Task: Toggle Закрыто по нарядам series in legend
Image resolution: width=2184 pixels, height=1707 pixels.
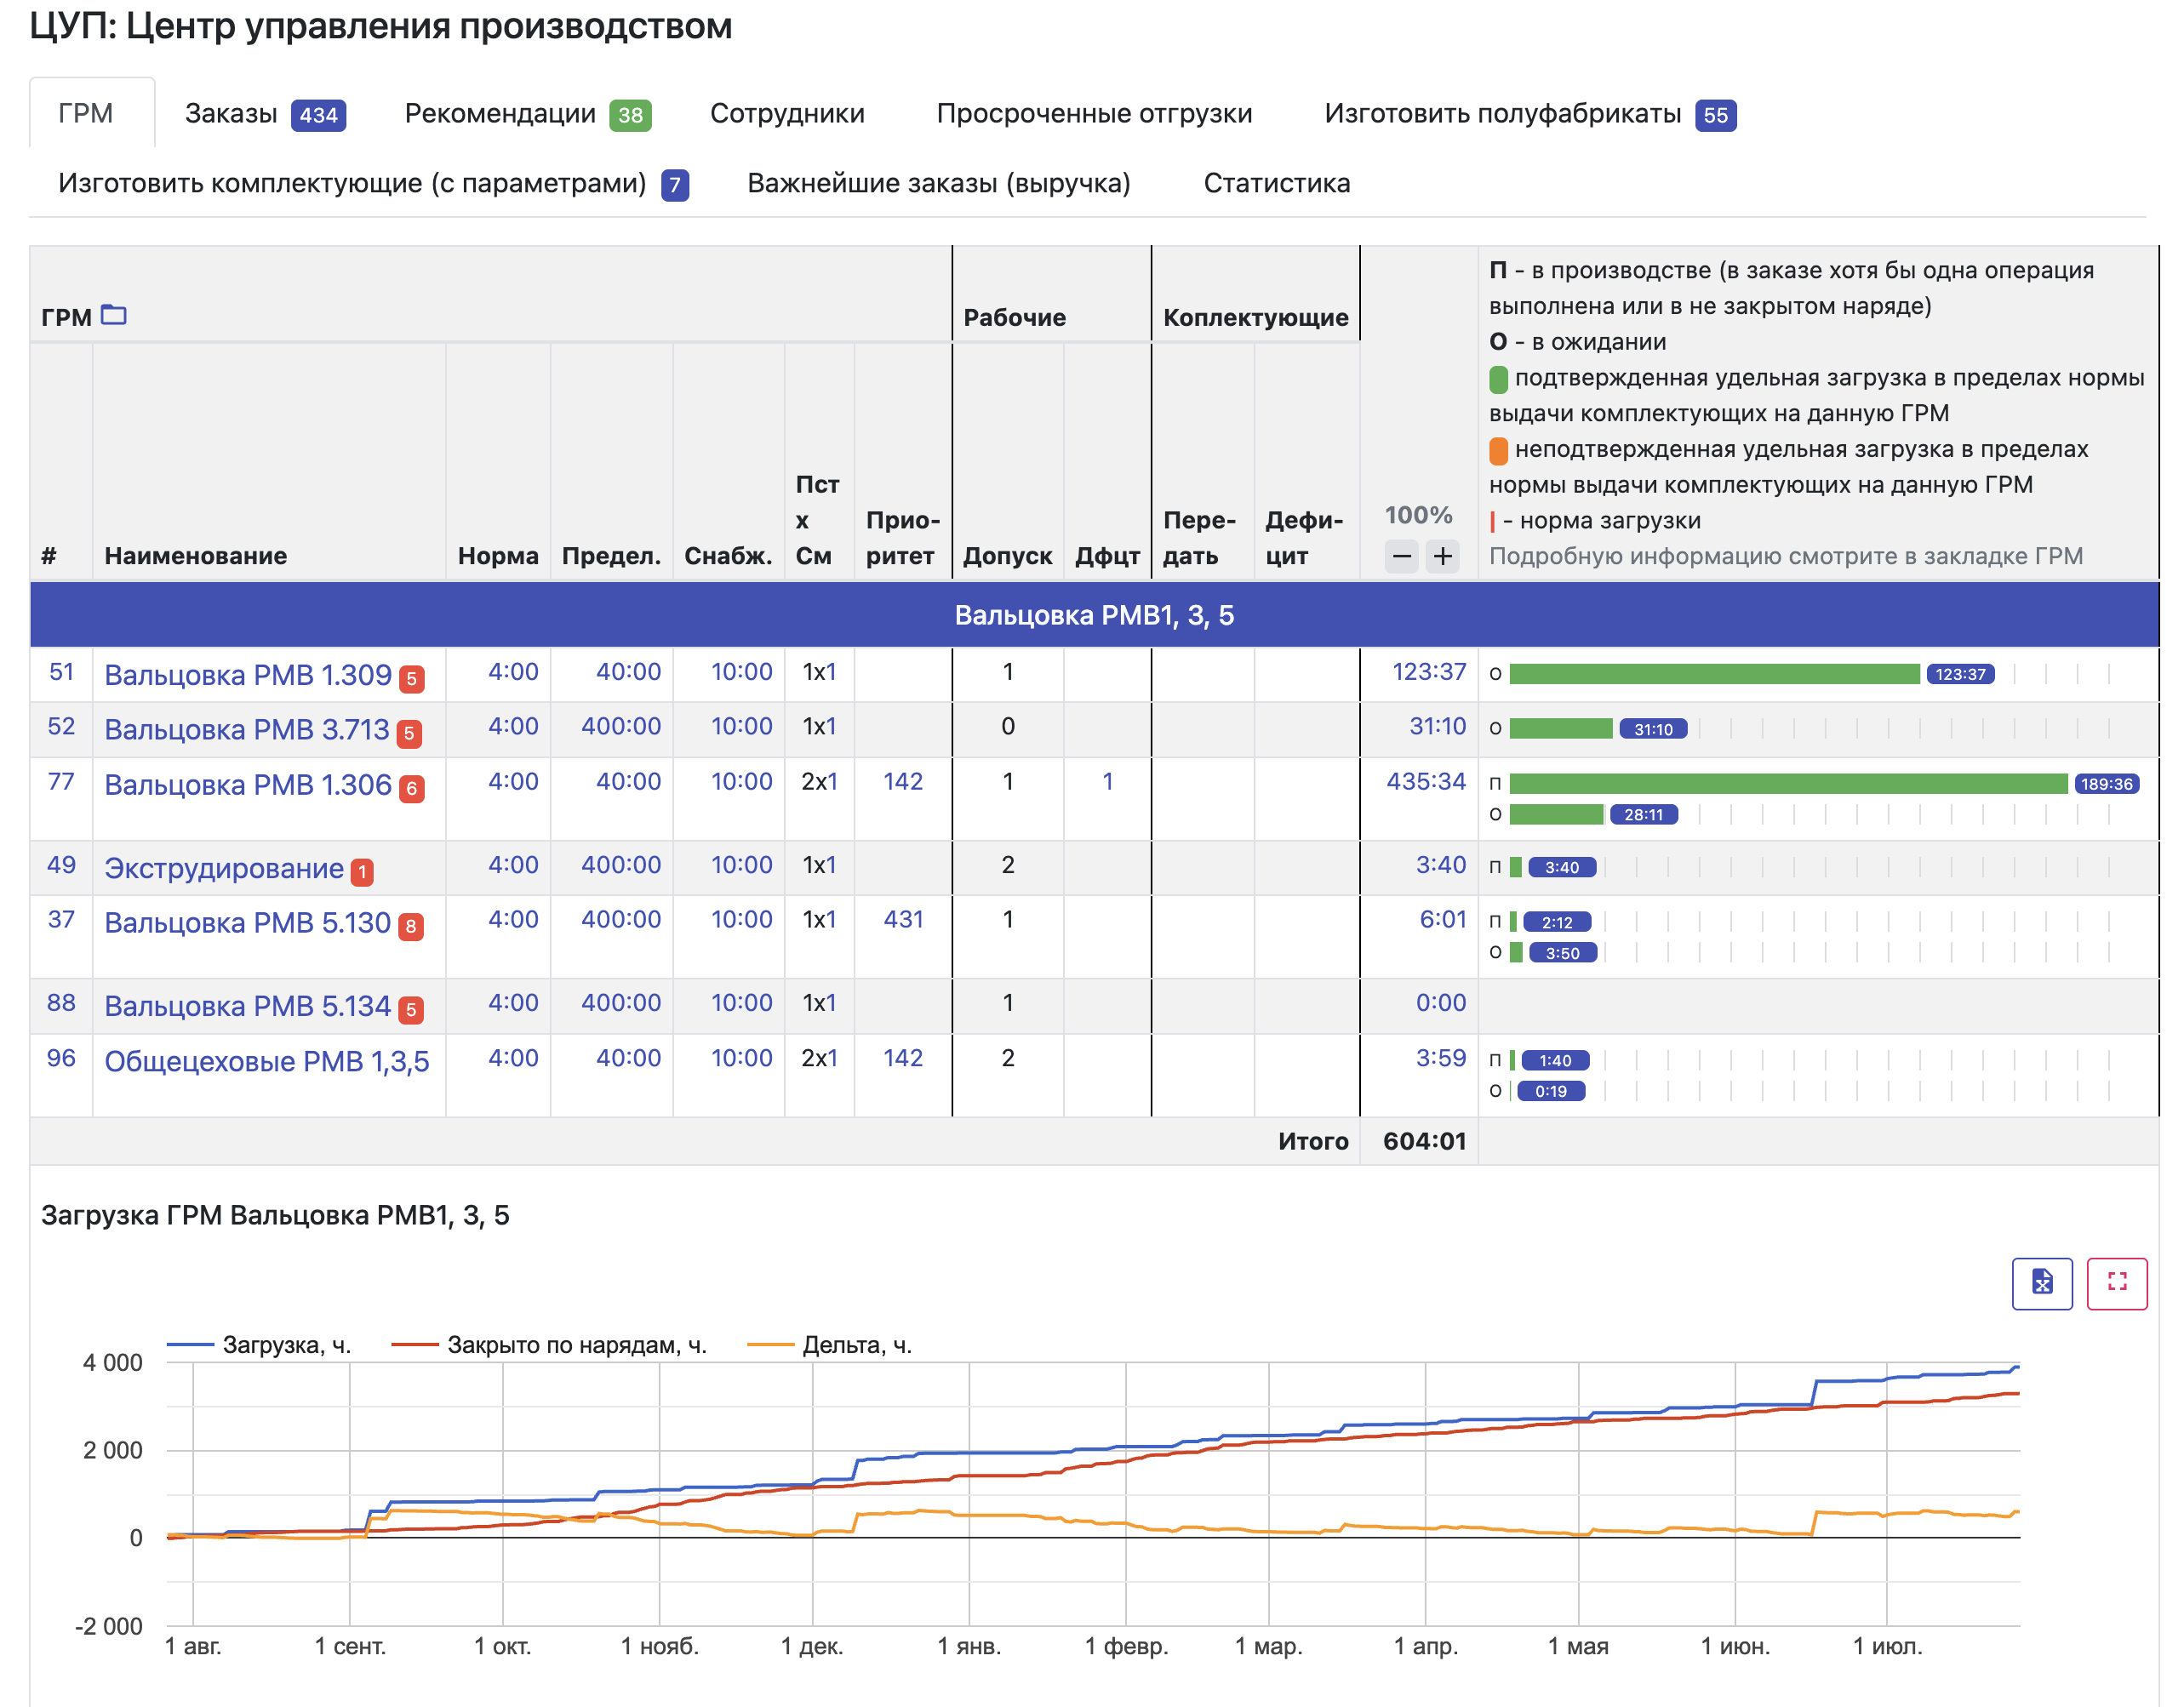Action: click(549, 1345)
